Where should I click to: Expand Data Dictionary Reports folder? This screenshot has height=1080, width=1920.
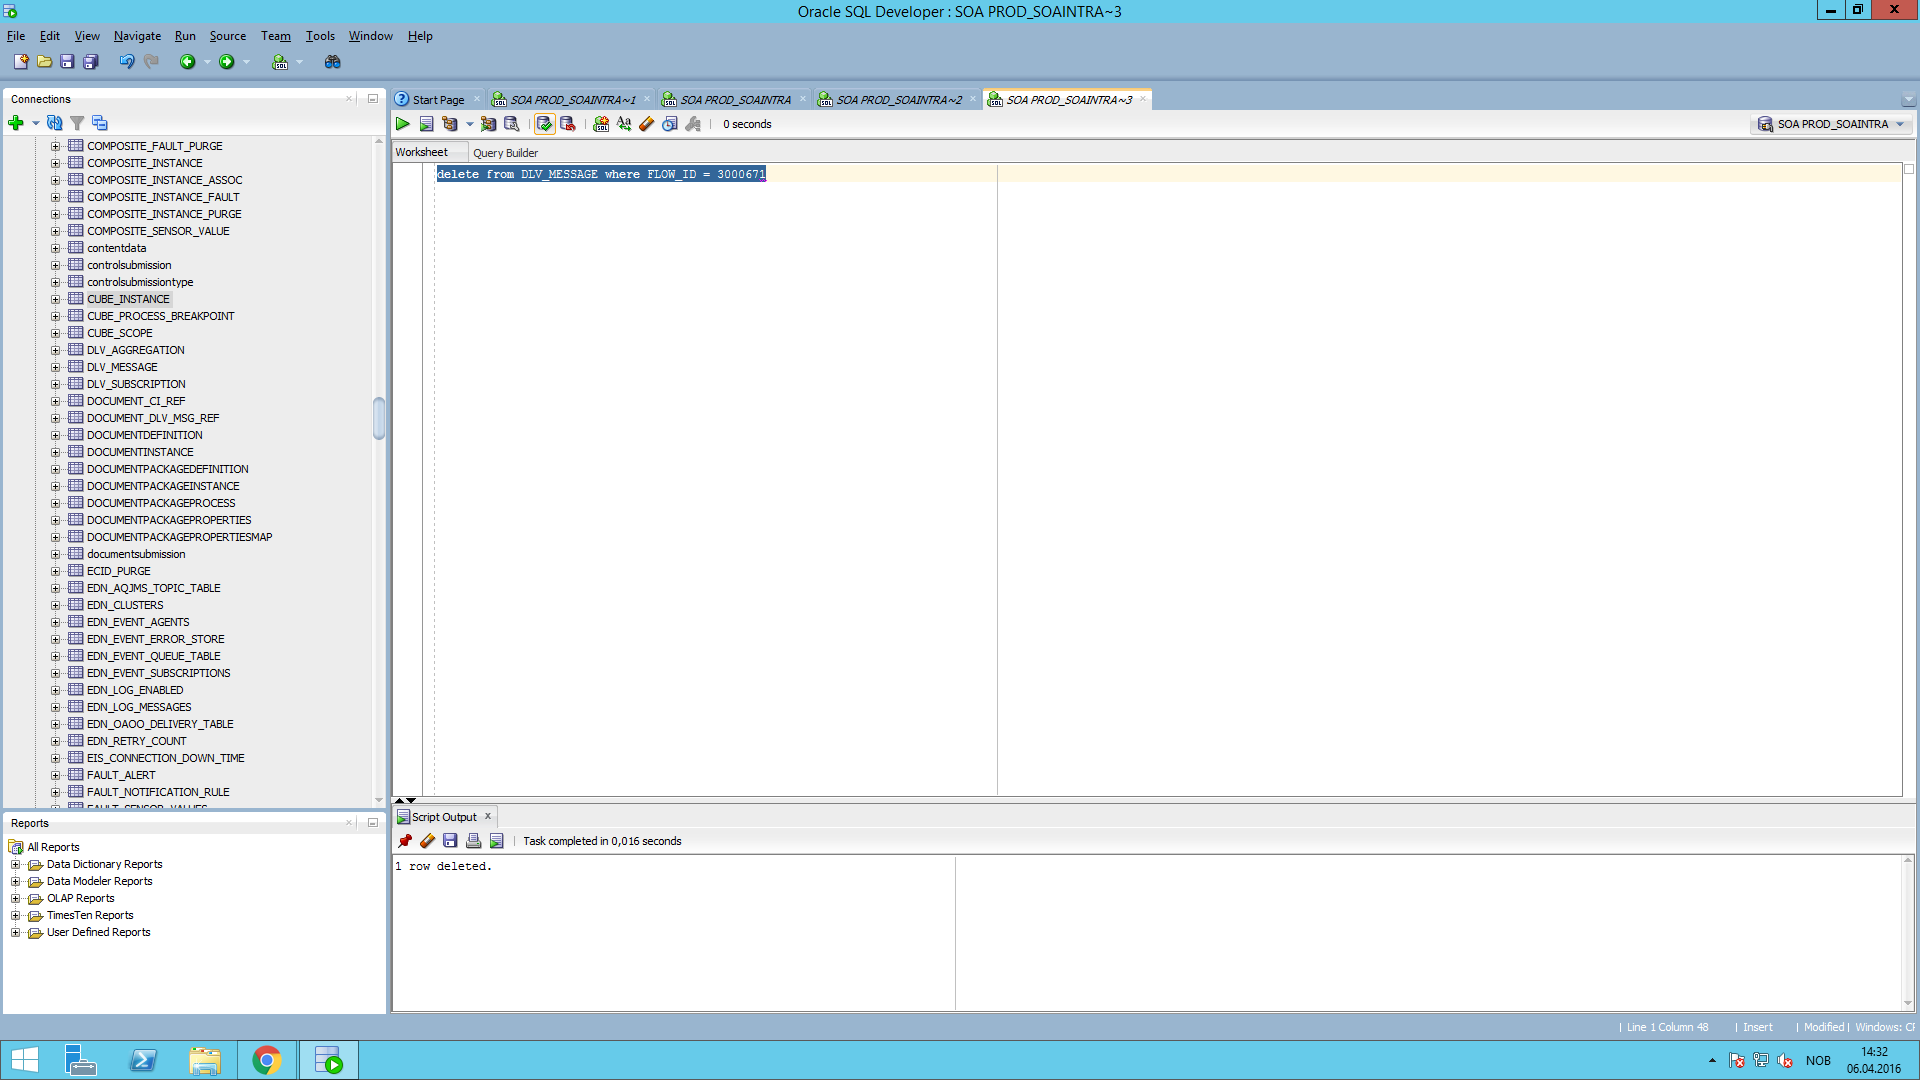pos(15,864)
